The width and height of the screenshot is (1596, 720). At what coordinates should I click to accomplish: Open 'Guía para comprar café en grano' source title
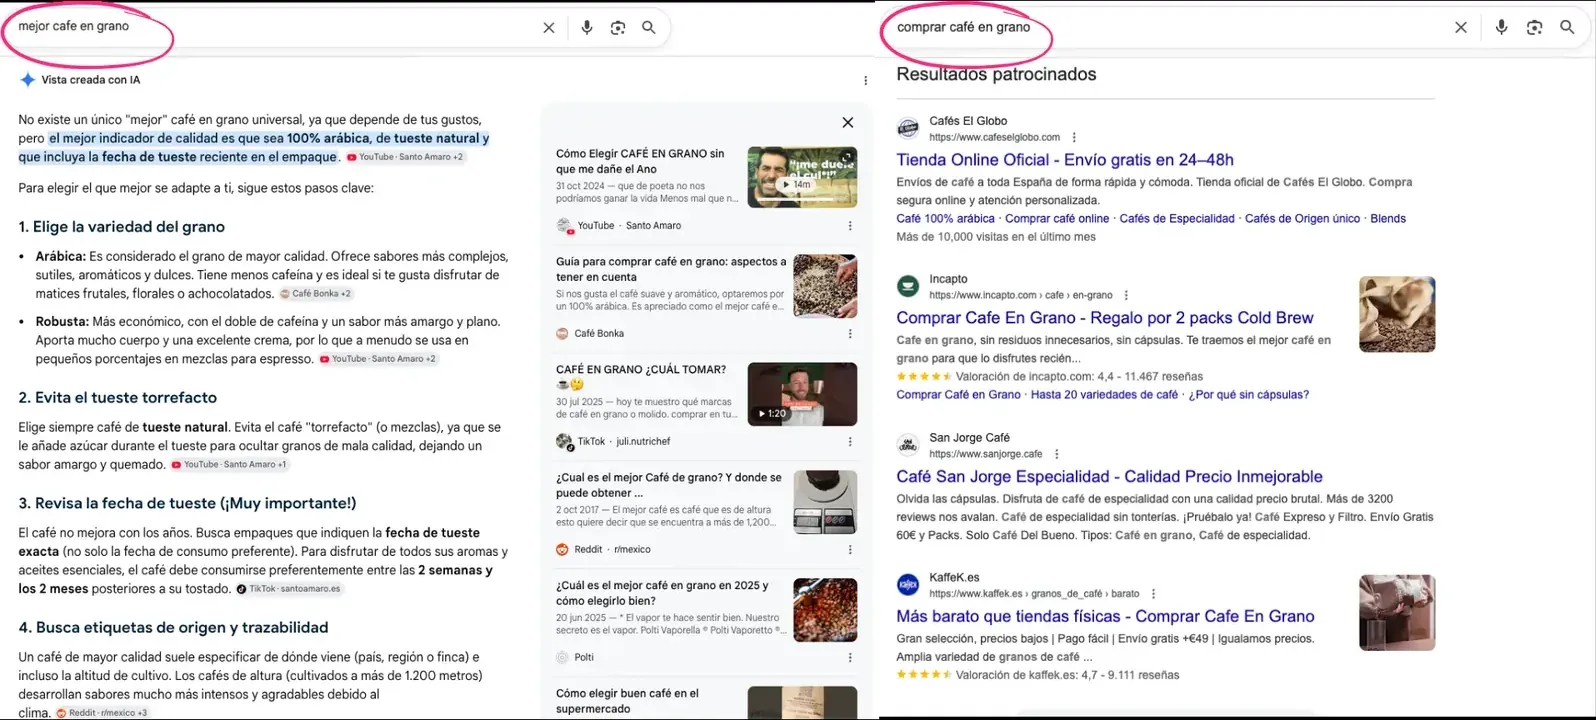click(671, 269)
